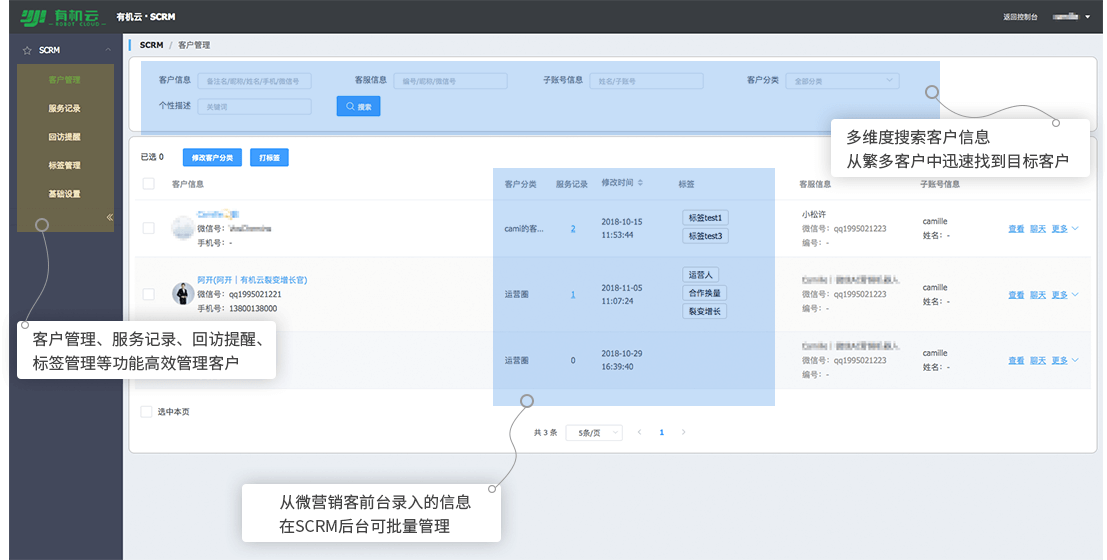
Task: Click the 运营人 tag
Action: tap(700, 275)
